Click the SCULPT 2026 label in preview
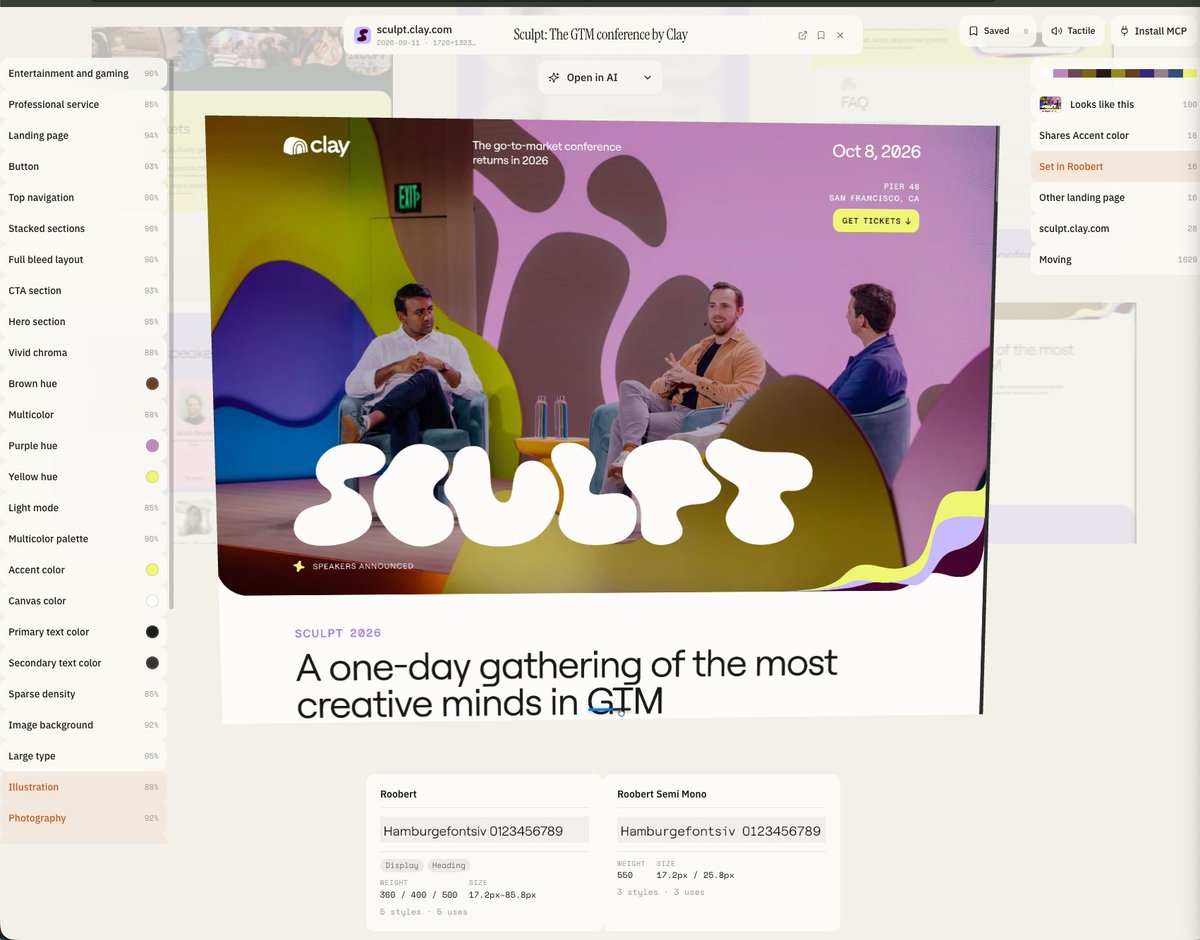This screenshot has width=1200, height=940. [x=338, y=633]
